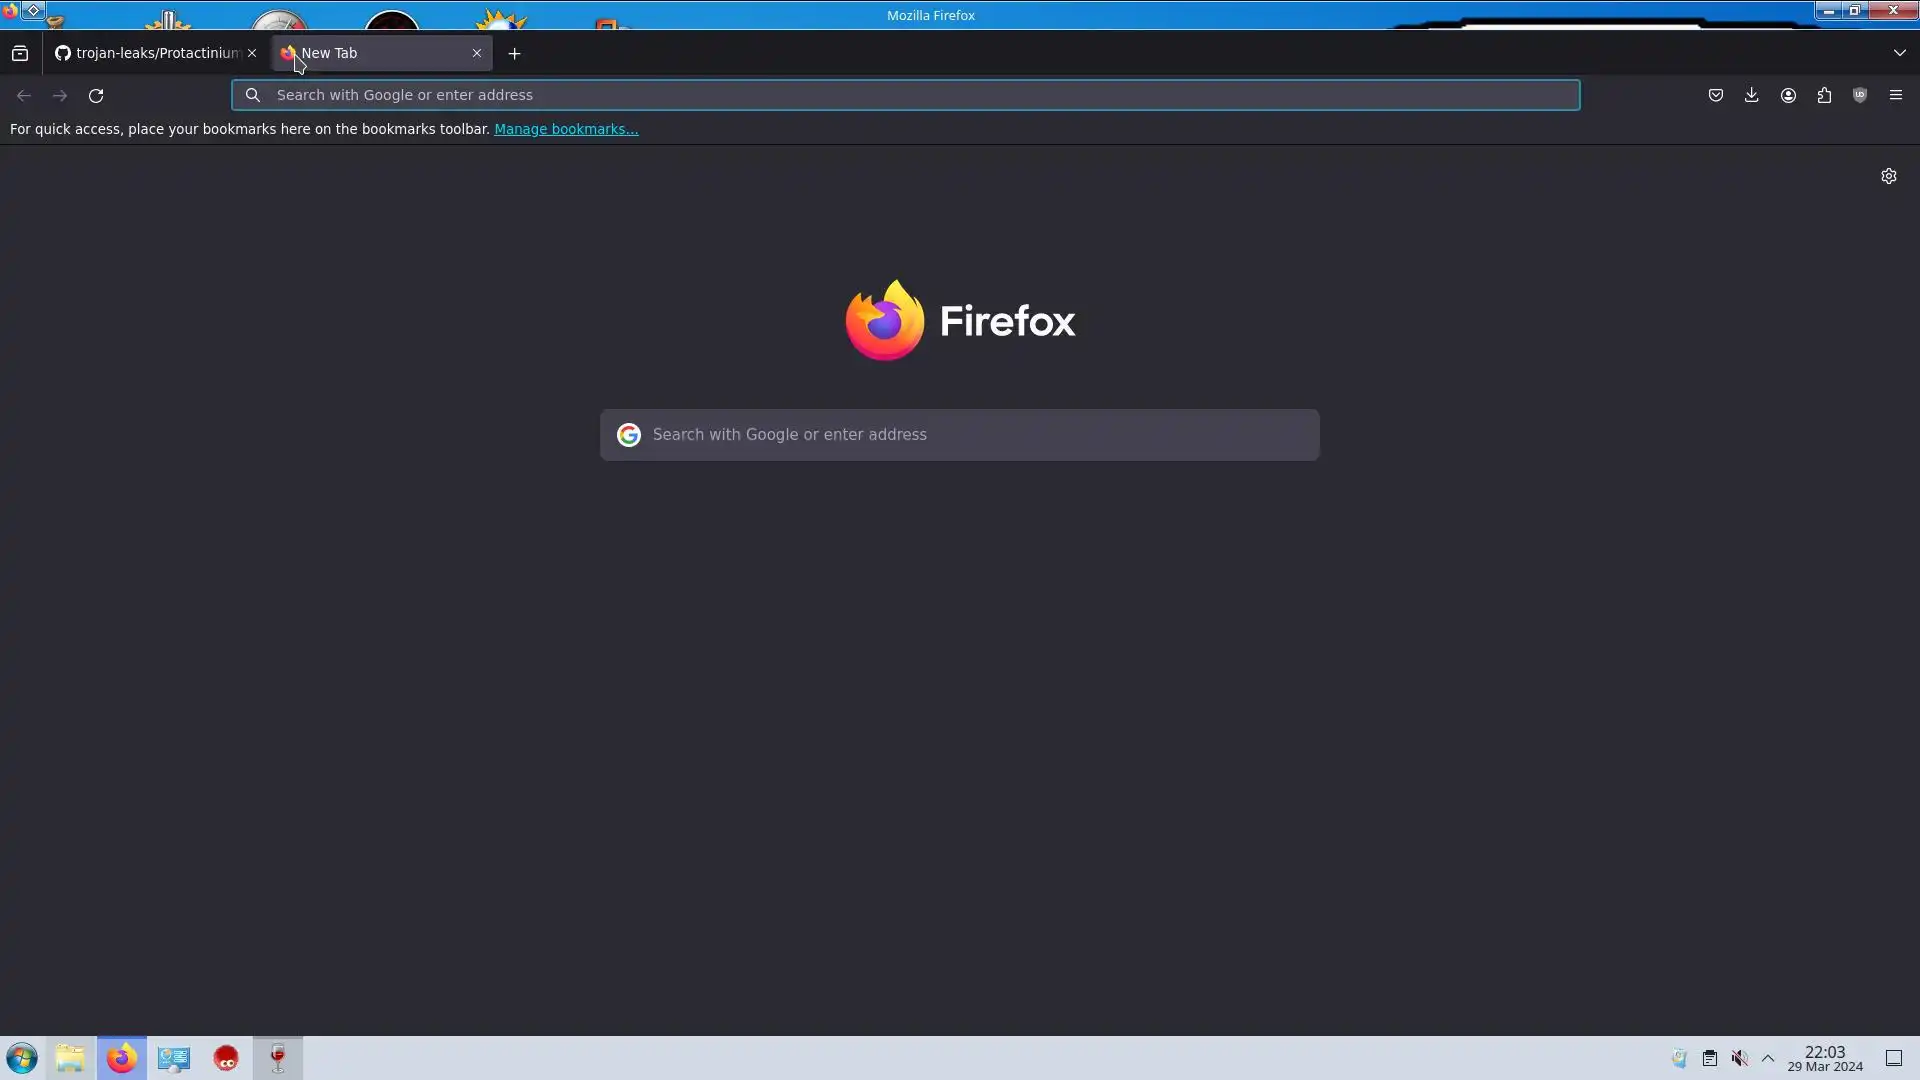The height and width of the screenshot is (1080, 1920).
Task: Open the new tab personalize gear
Action: (x=1889, y=176)
